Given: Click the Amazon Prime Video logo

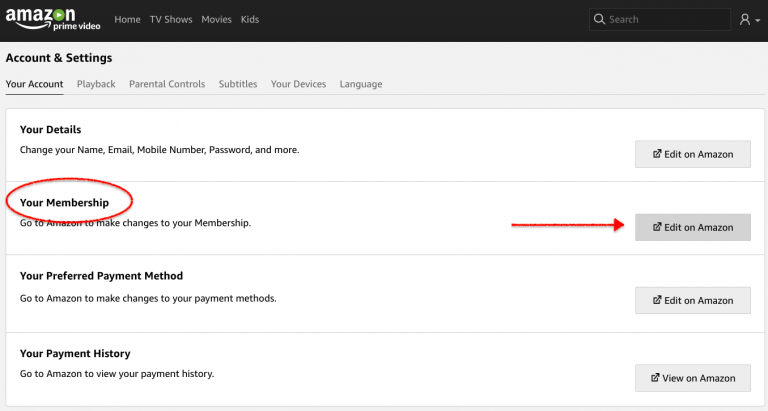Looking at the screenshot, I should point(53,20).
